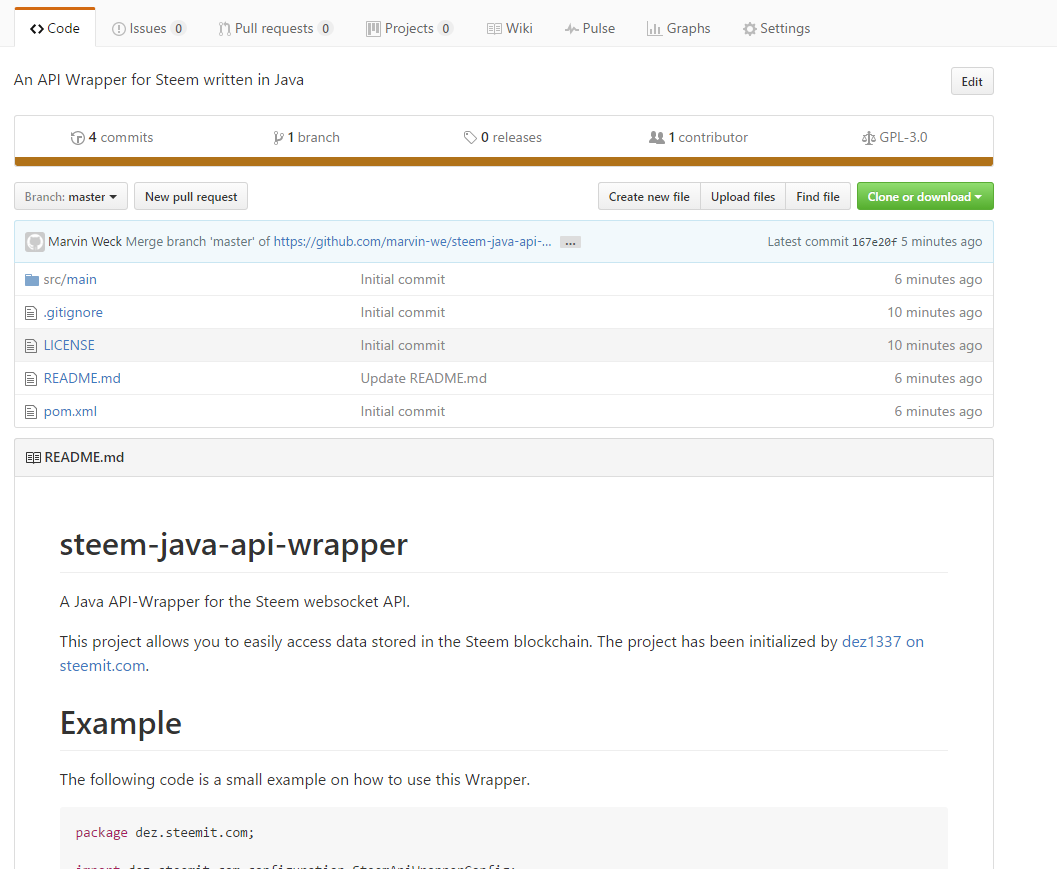
Task: Click the src/main folder icon
Action: [x=32, y=280]
